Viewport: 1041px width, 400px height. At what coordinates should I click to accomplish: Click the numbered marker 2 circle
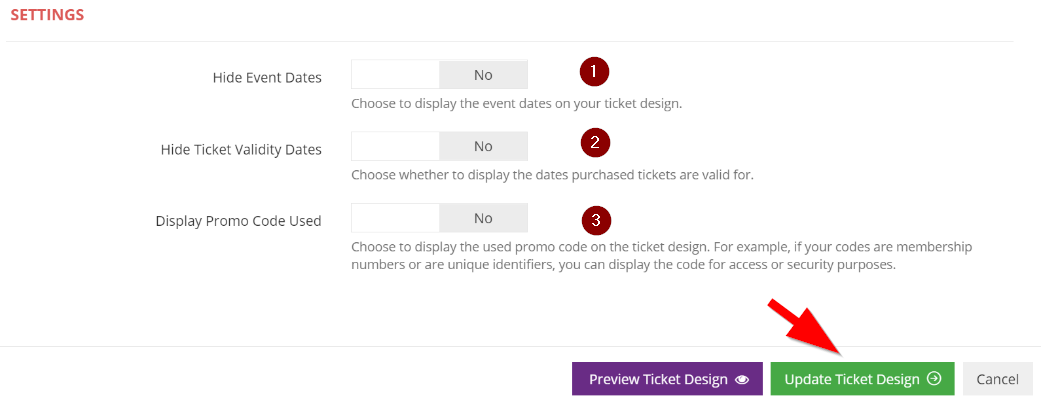(x=595, y=143)
